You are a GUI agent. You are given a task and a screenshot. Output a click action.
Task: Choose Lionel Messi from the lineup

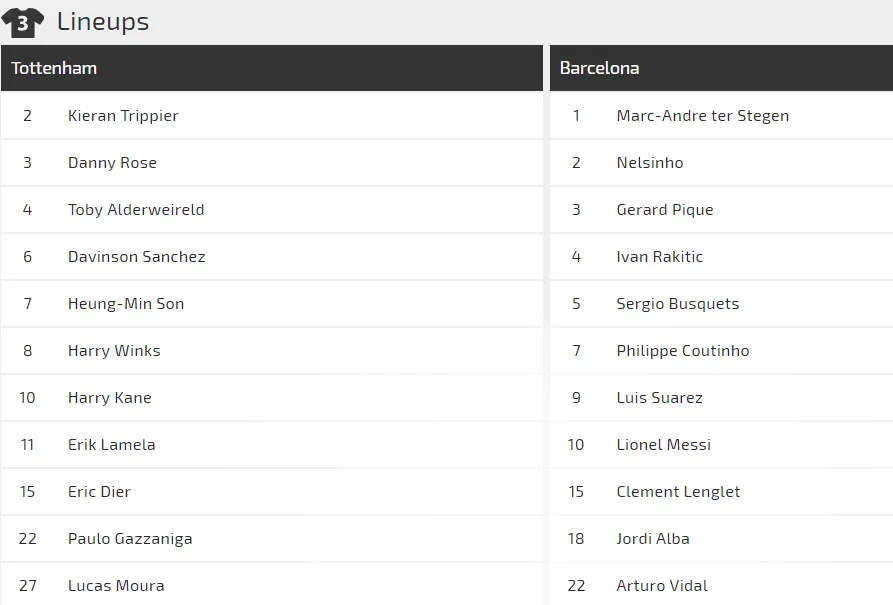(663, 445)
